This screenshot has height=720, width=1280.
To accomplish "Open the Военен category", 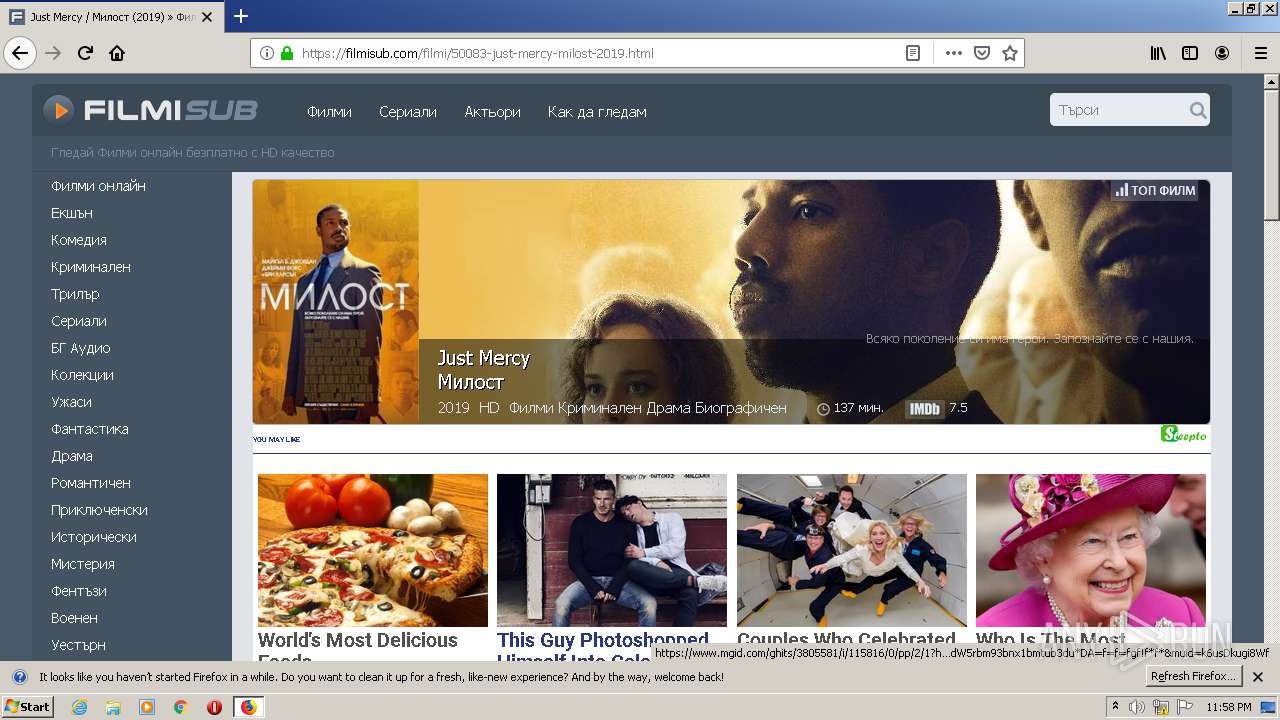I will (74, 618).
